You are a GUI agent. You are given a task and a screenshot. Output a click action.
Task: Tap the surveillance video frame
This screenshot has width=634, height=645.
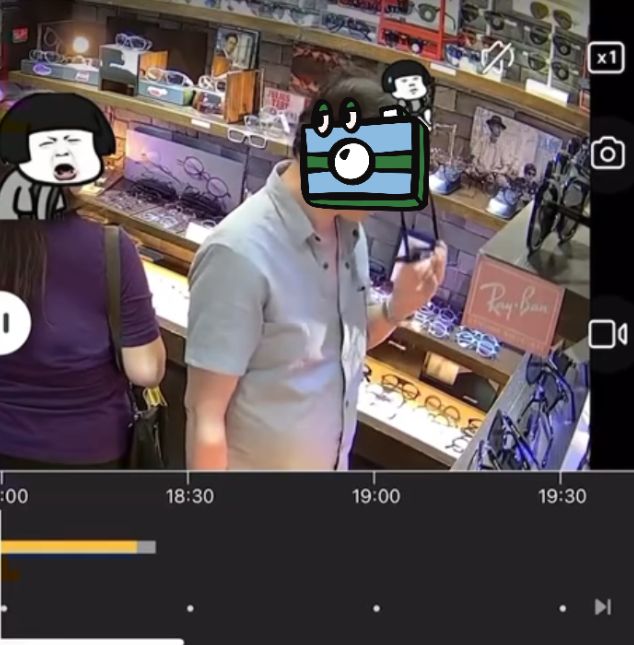pos(295,234)
